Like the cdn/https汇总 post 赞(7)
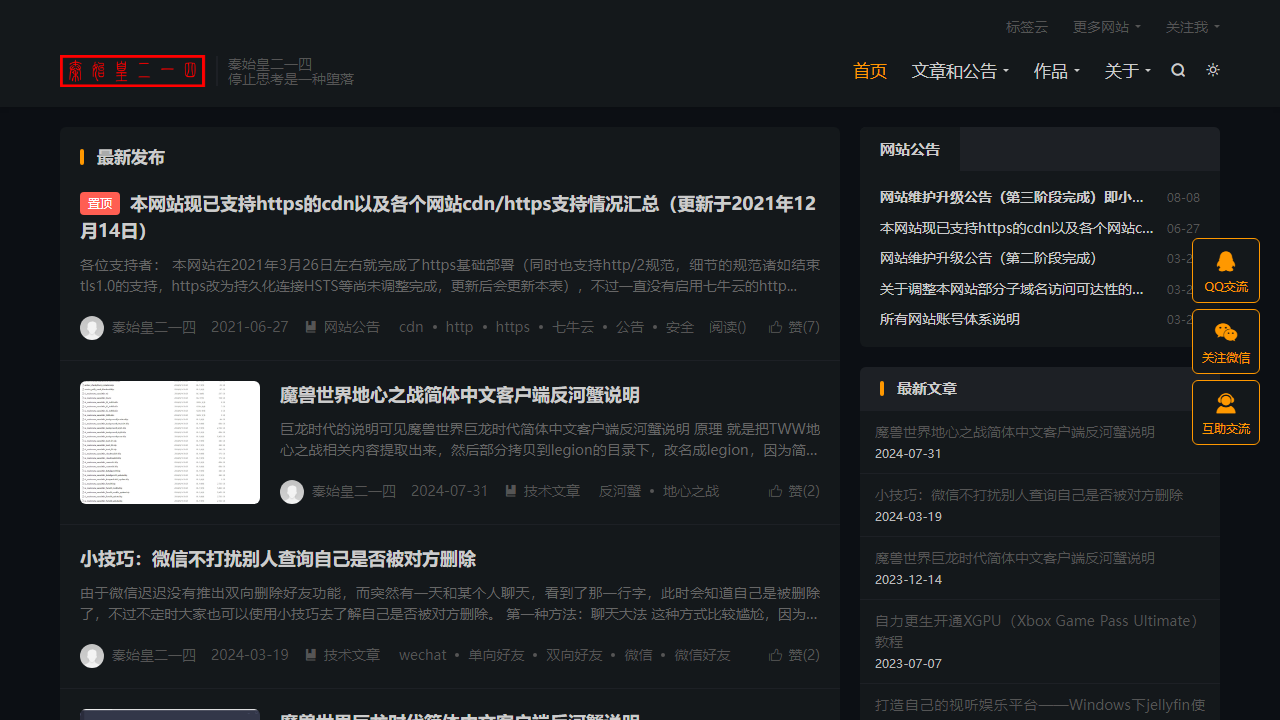The width and height of the screenshot is (1280, 720). coord(794,327)
